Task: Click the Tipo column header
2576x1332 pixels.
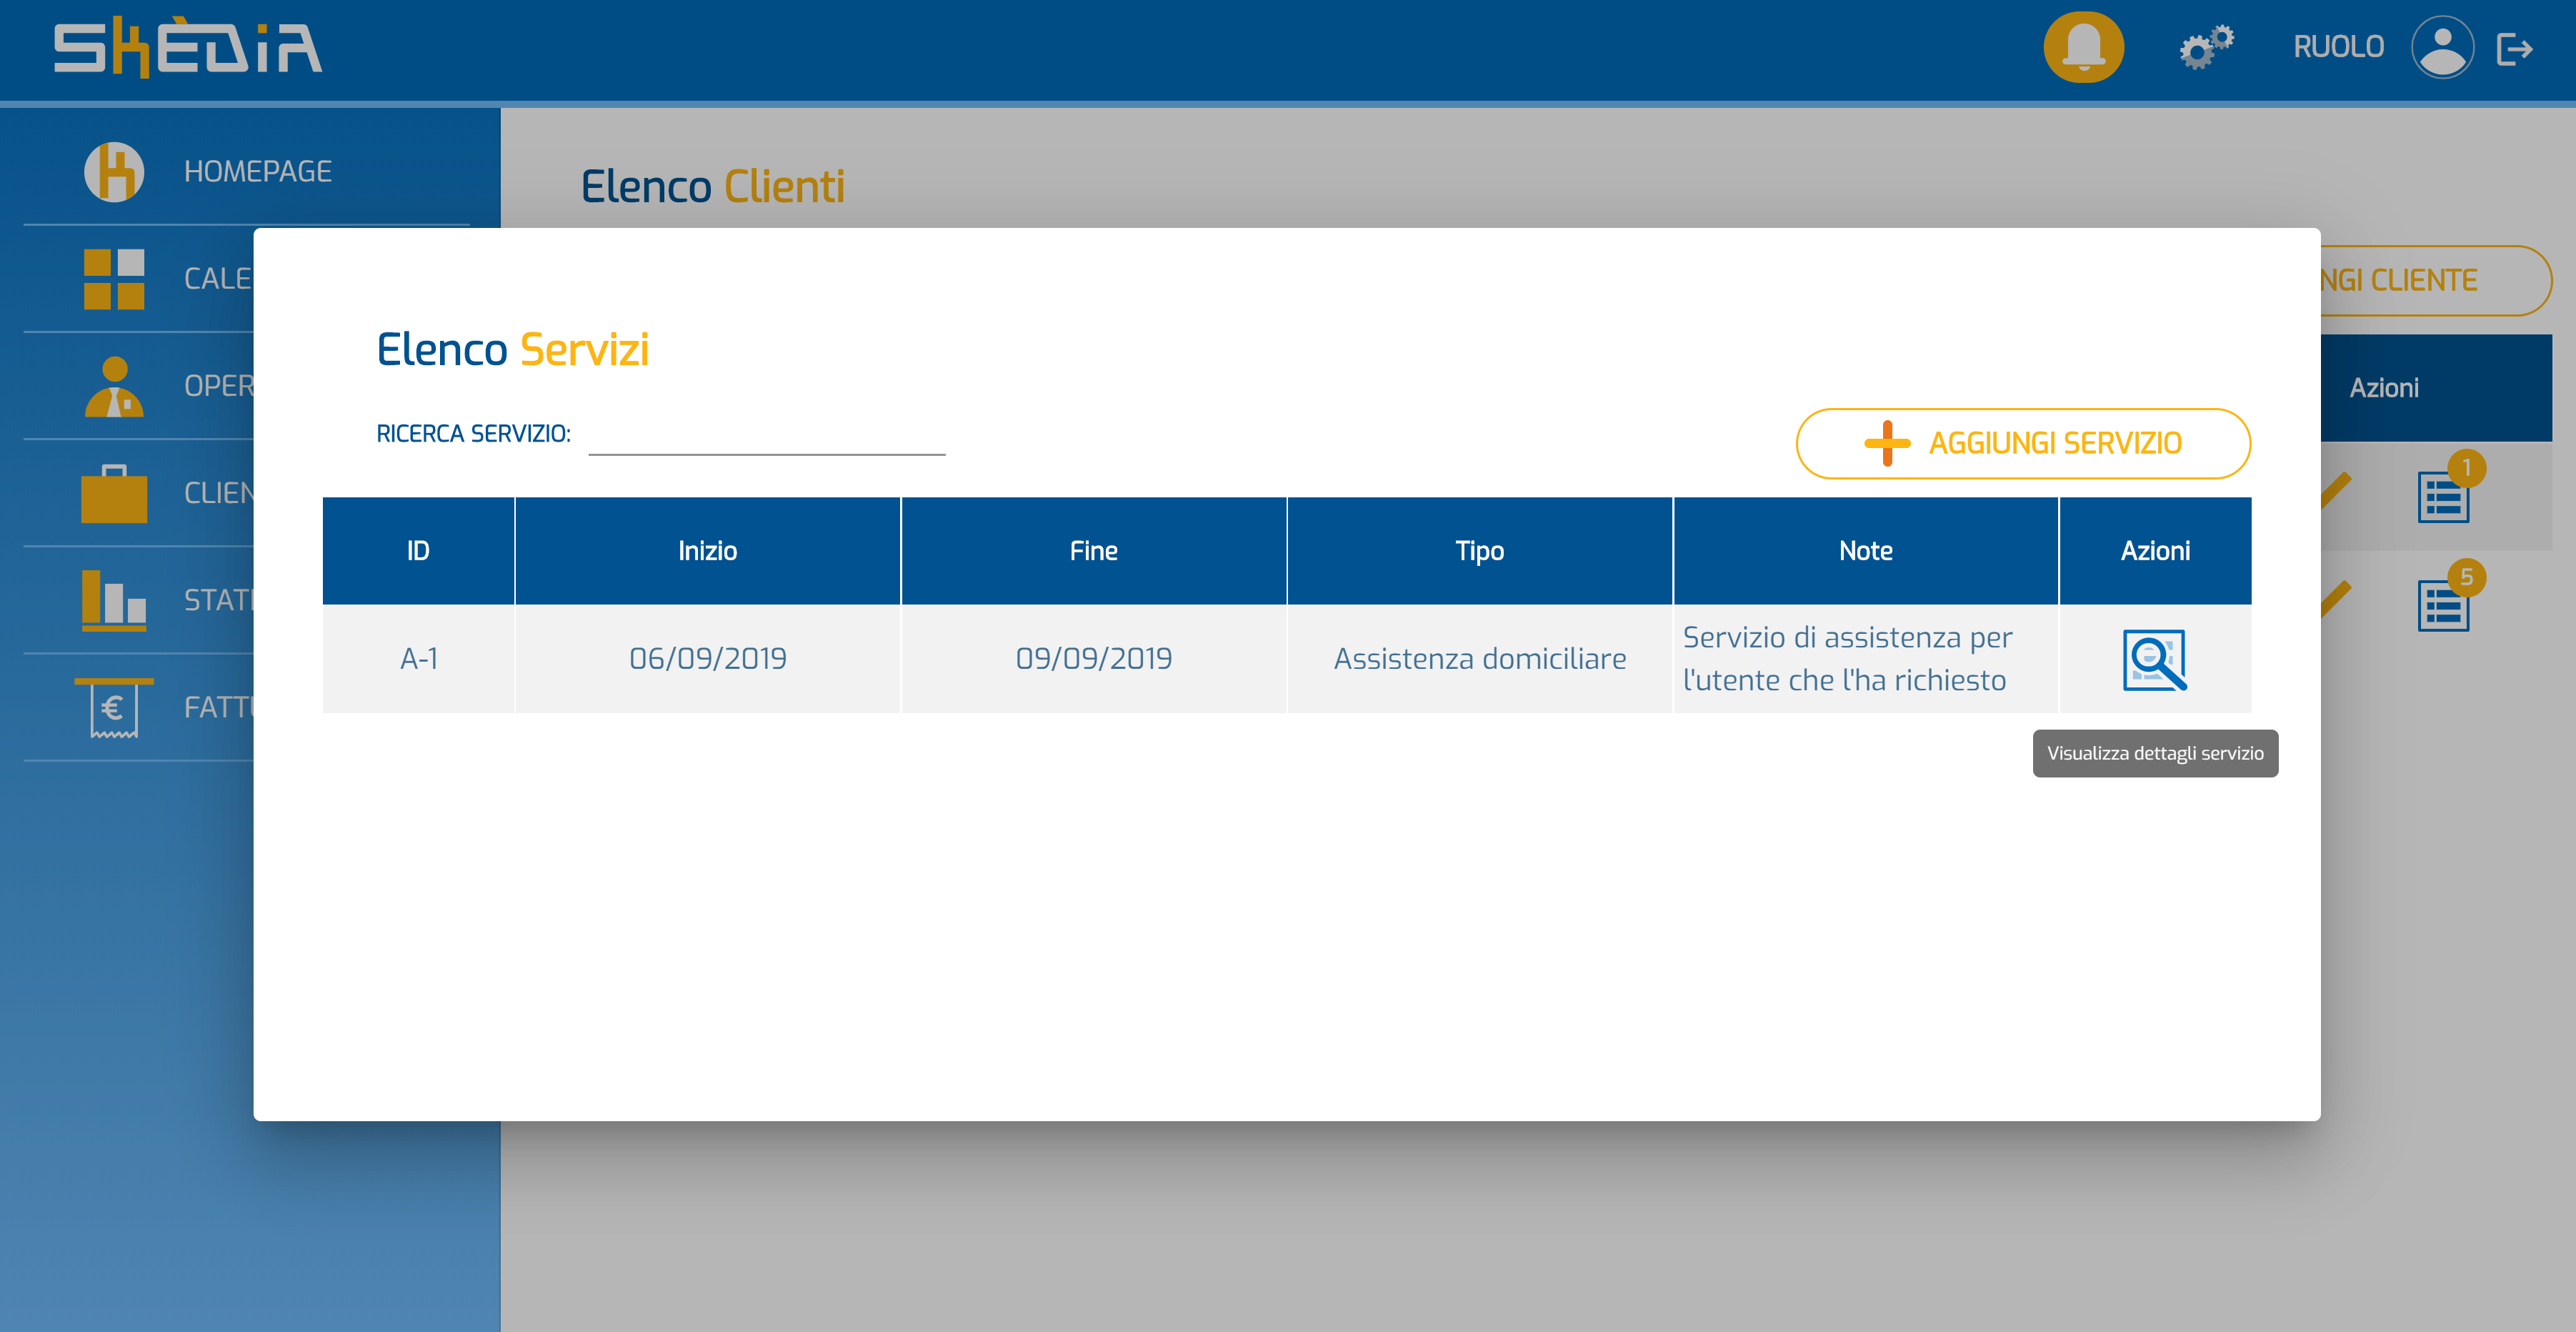Action: (x=1479, y=551)
